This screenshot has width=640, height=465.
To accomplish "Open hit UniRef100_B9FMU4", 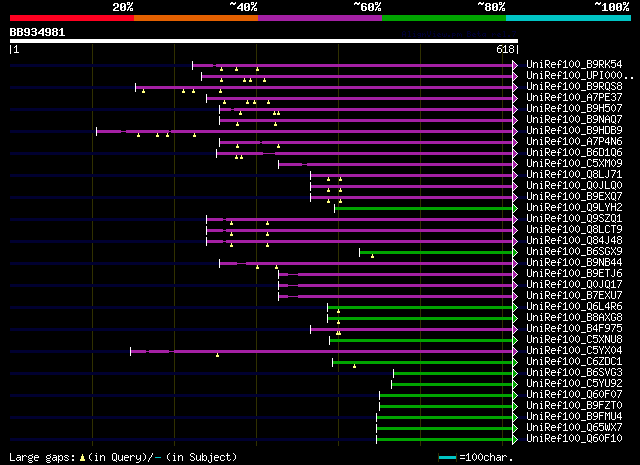I will (574, 417).
